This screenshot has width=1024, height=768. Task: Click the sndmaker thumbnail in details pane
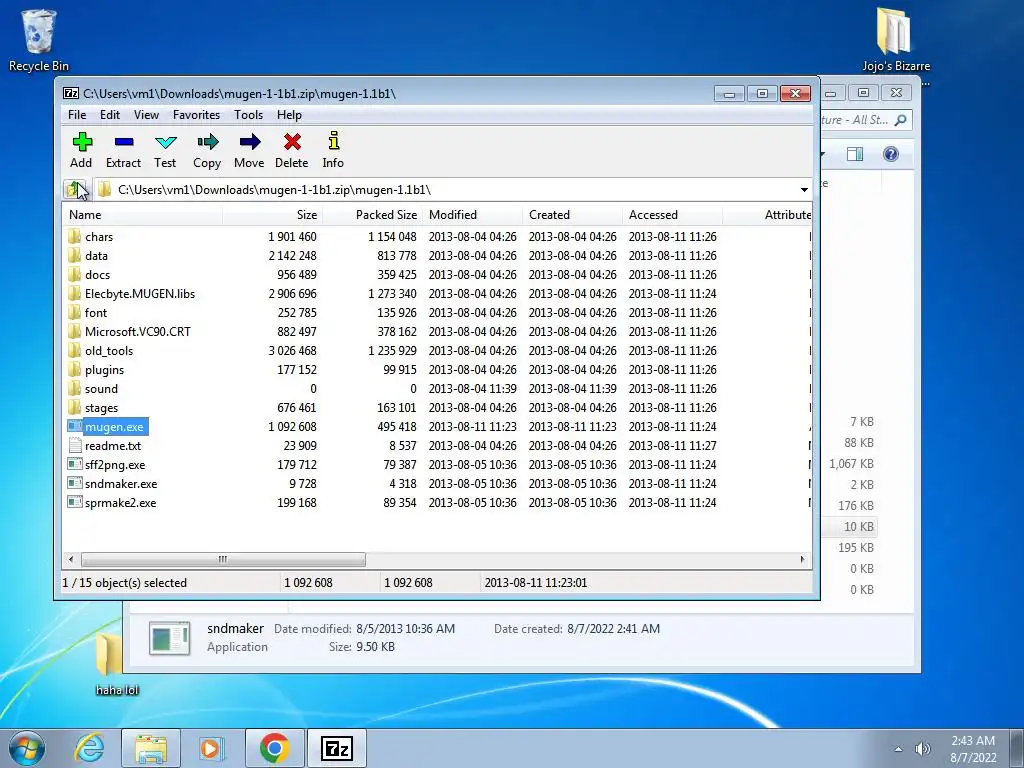[169, 638]
